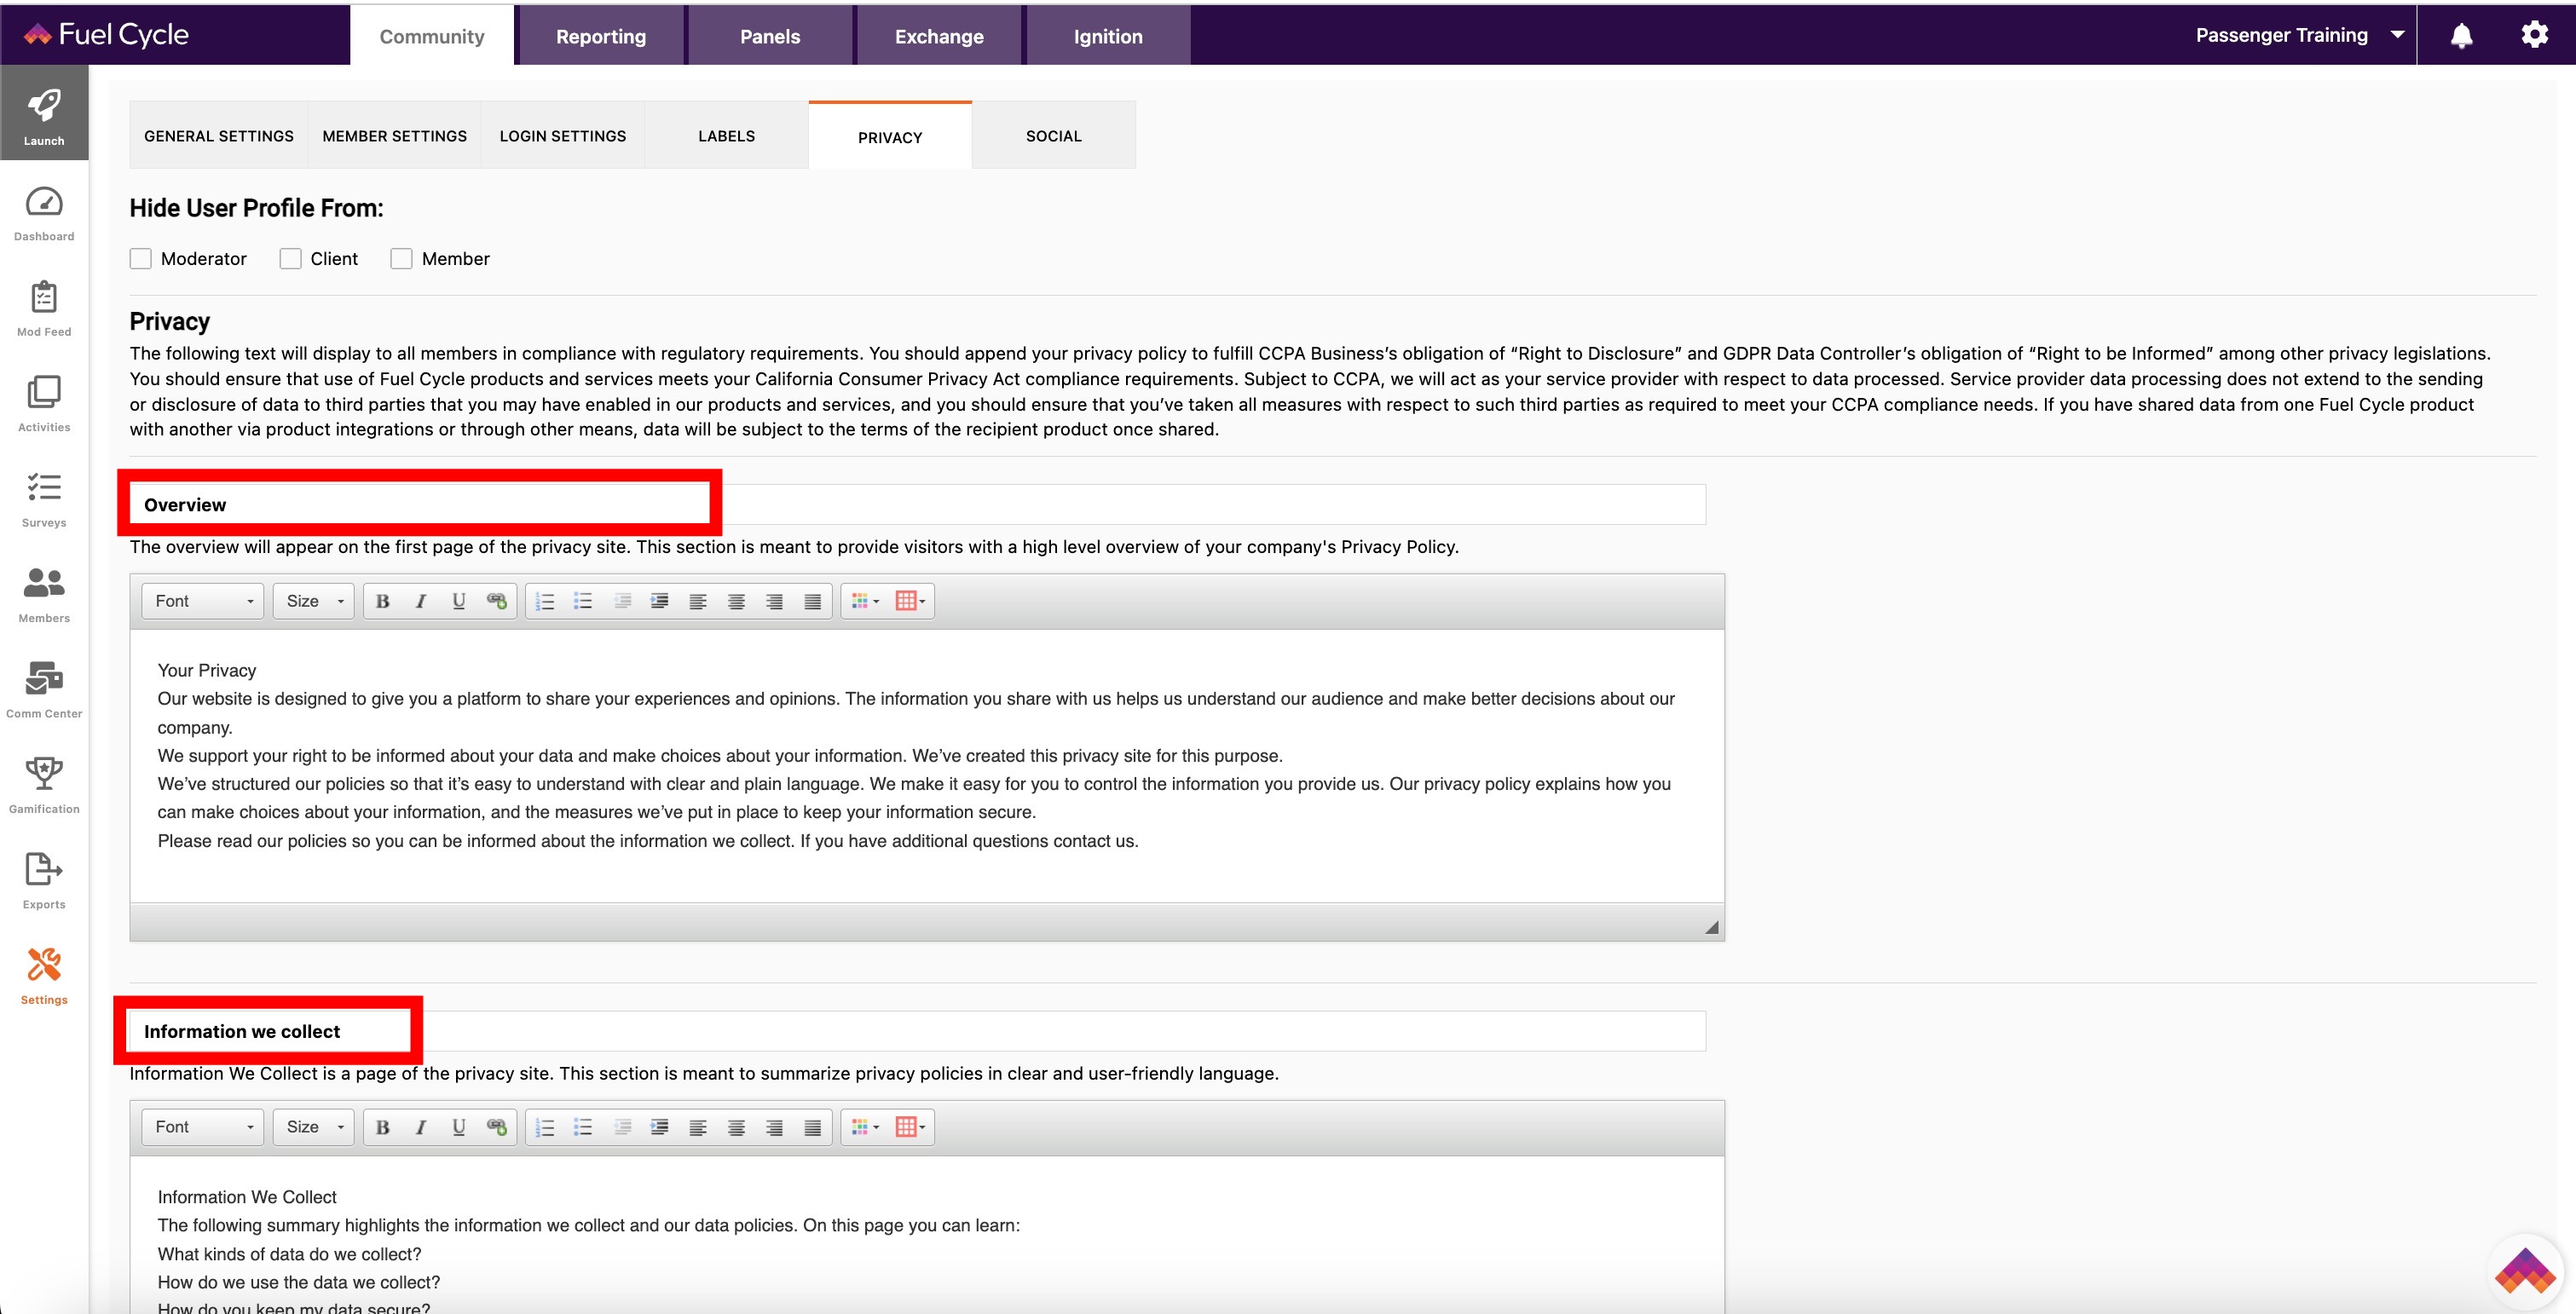2576x1314 pixels.
Task: Check the Client checkbox
Action: 291,259
